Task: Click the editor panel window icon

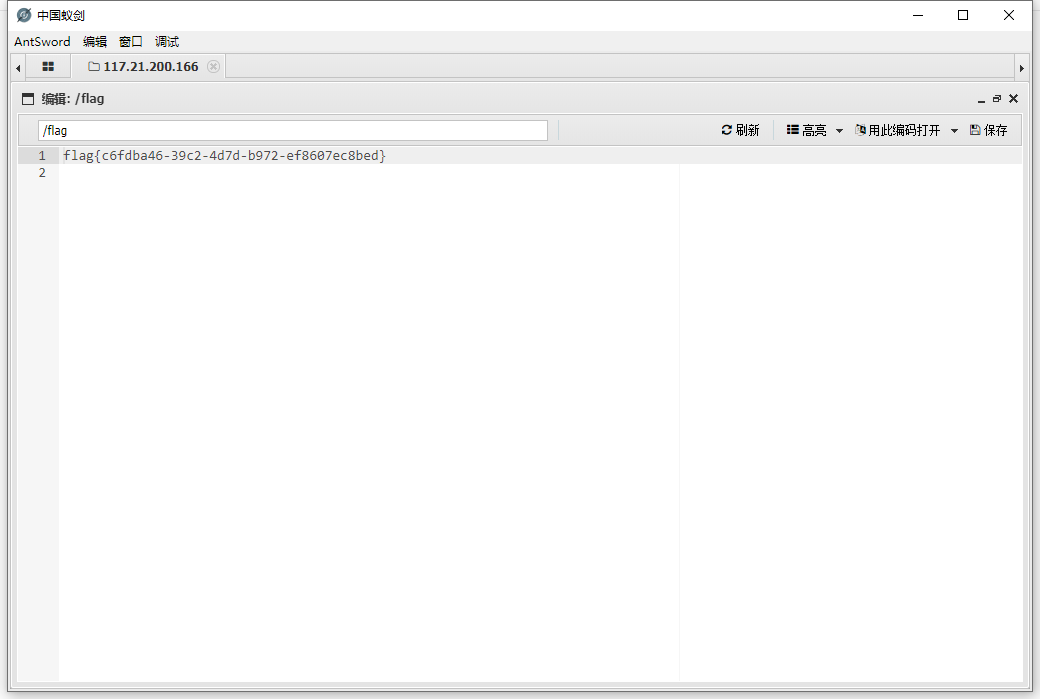Action: tap(28, 99)
